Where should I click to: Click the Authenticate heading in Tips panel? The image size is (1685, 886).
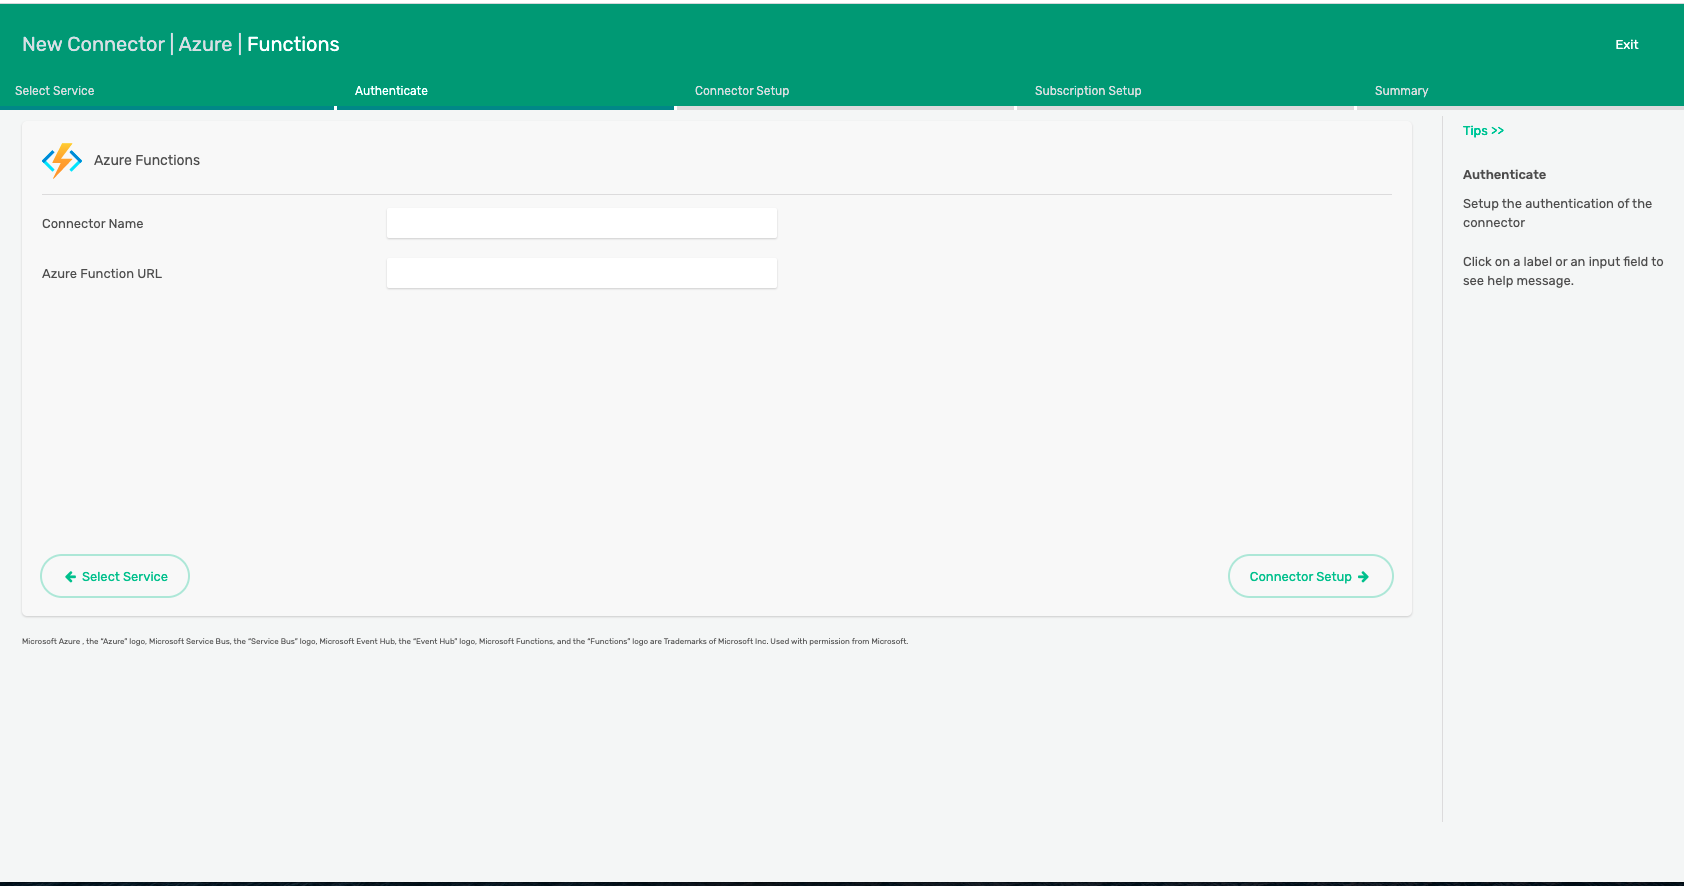1504,175
